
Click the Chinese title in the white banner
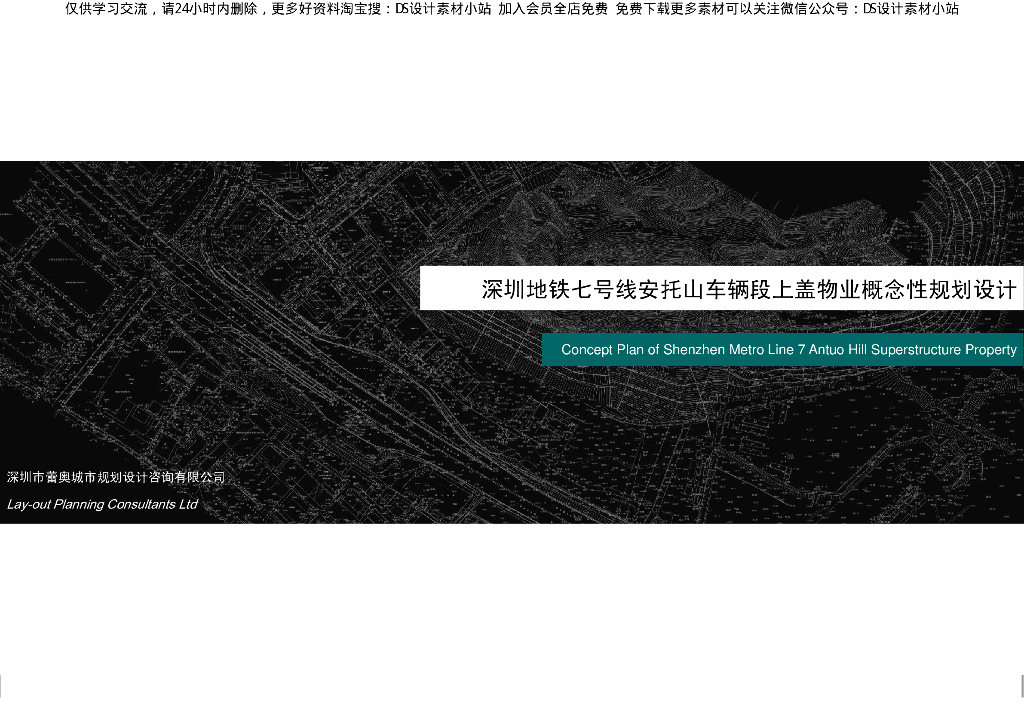coord(748,290)
